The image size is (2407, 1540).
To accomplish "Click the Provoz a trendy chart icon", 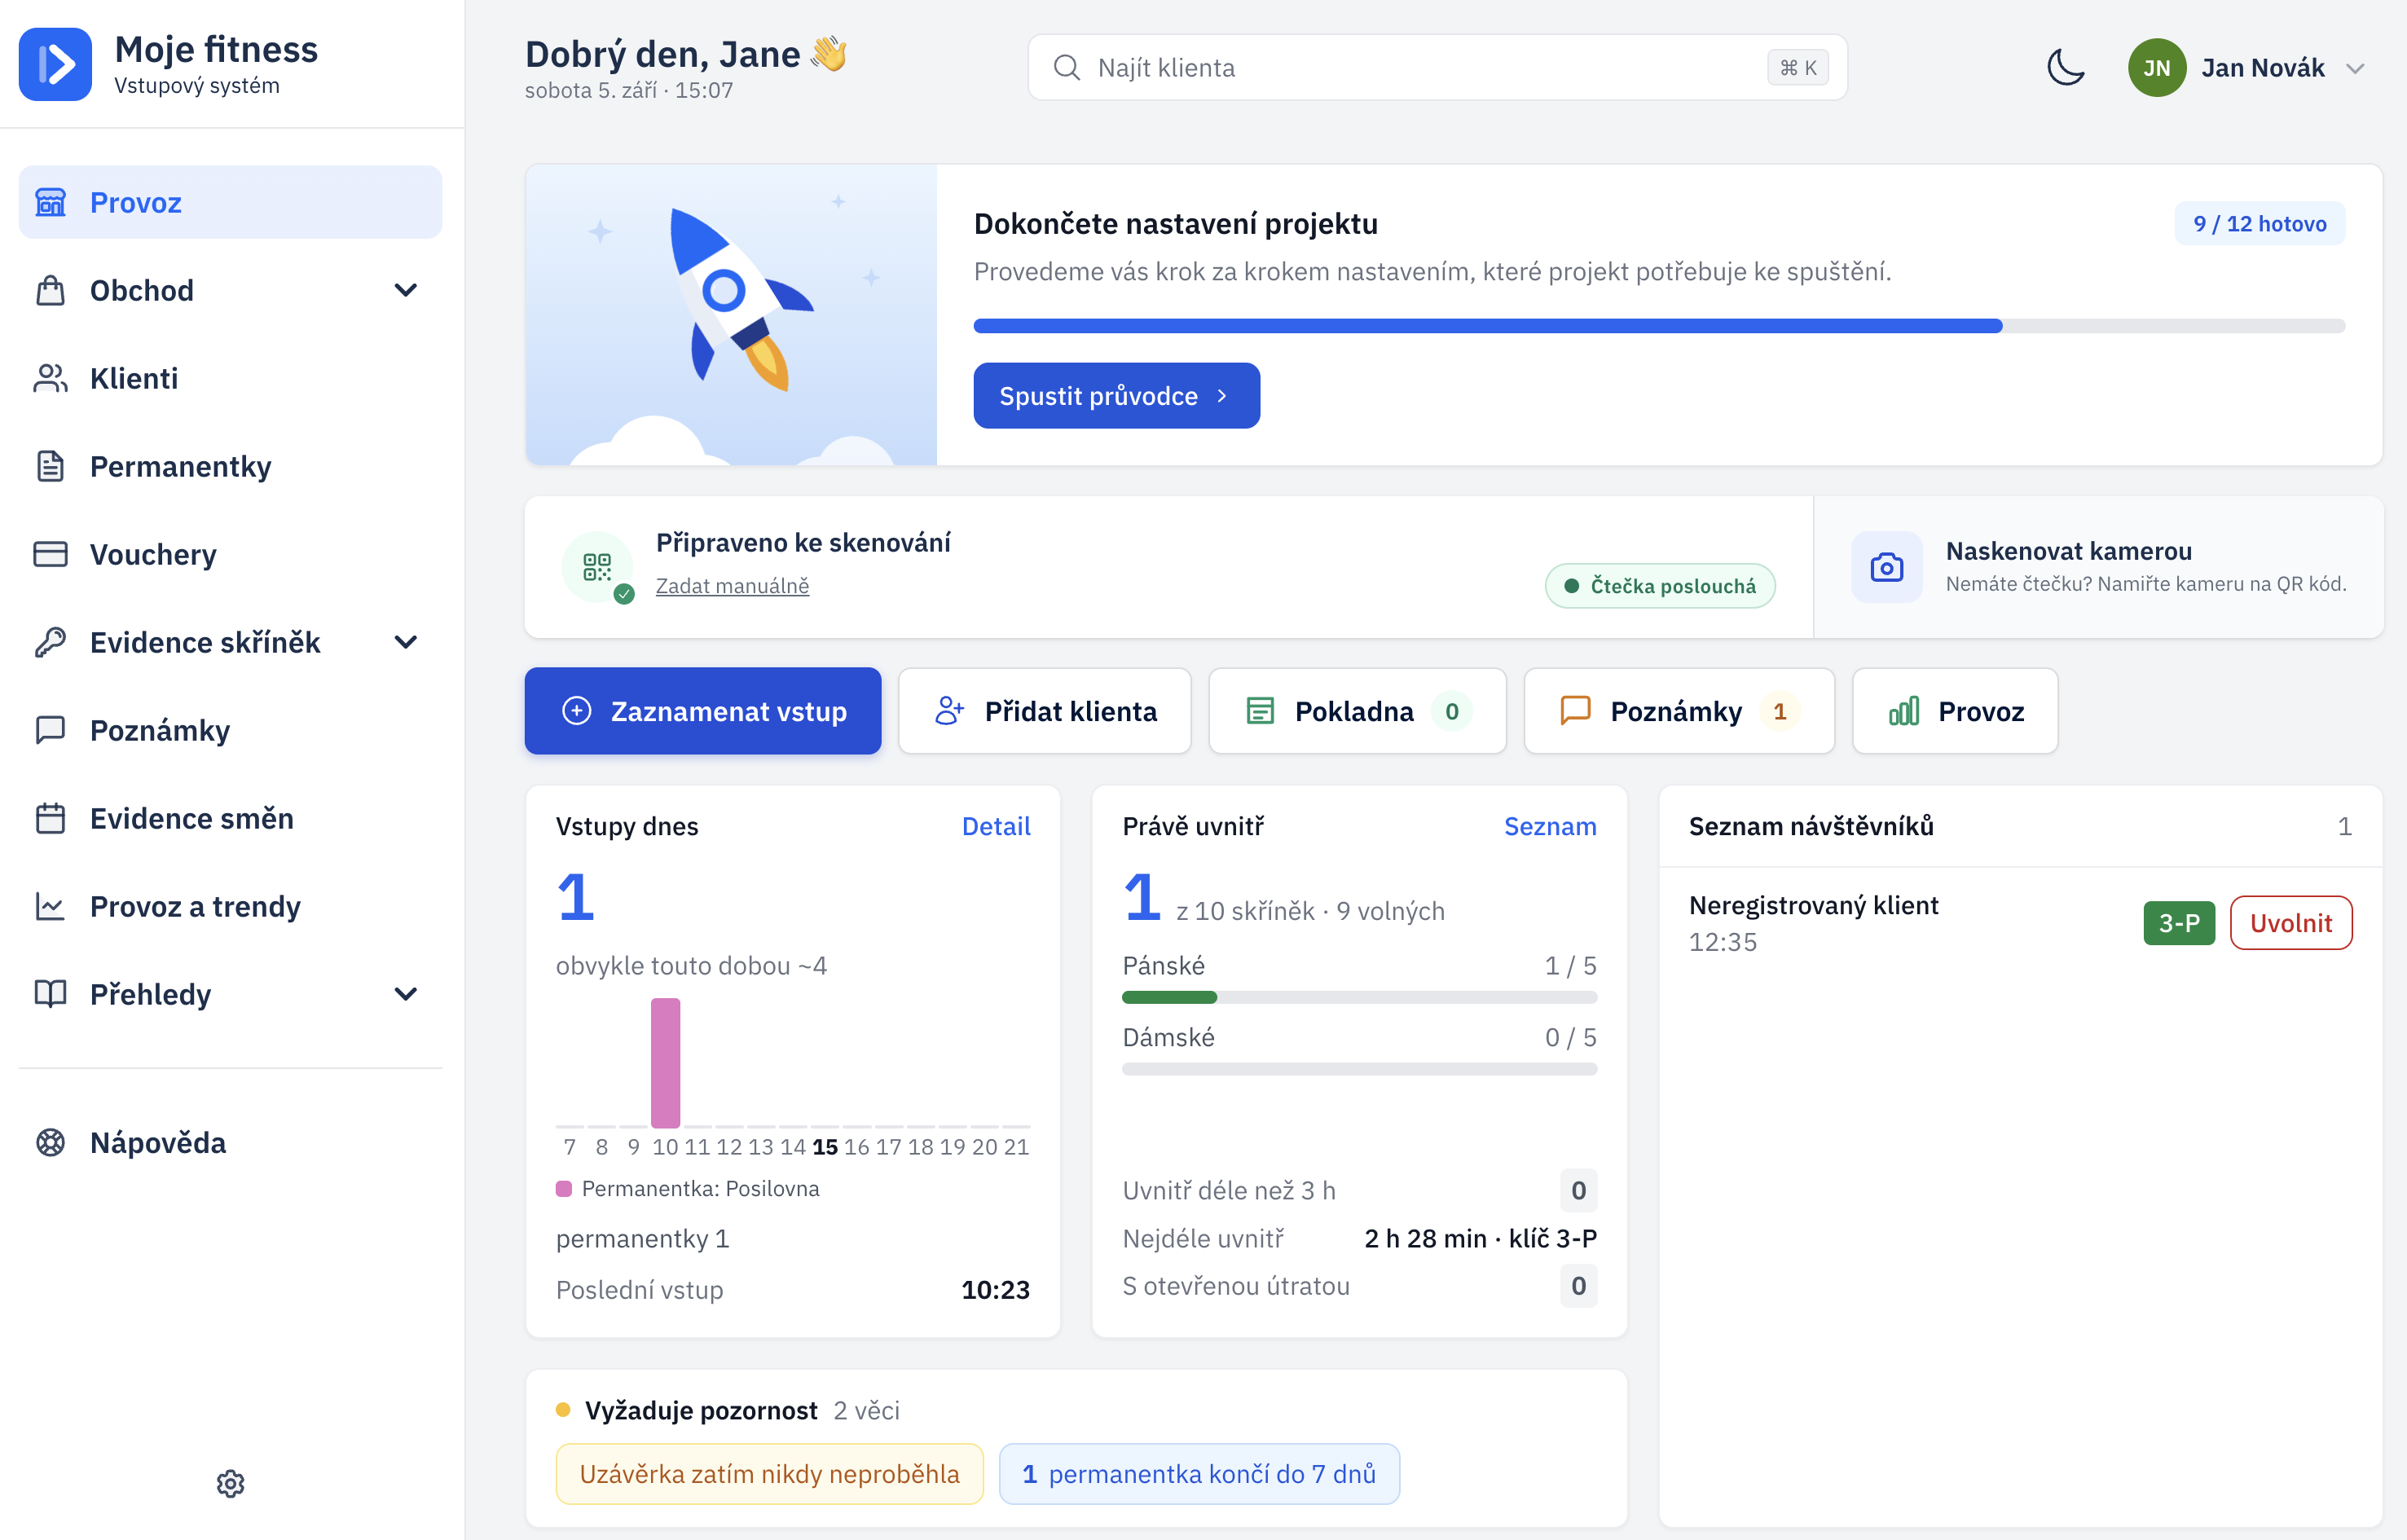I will 50,906.
